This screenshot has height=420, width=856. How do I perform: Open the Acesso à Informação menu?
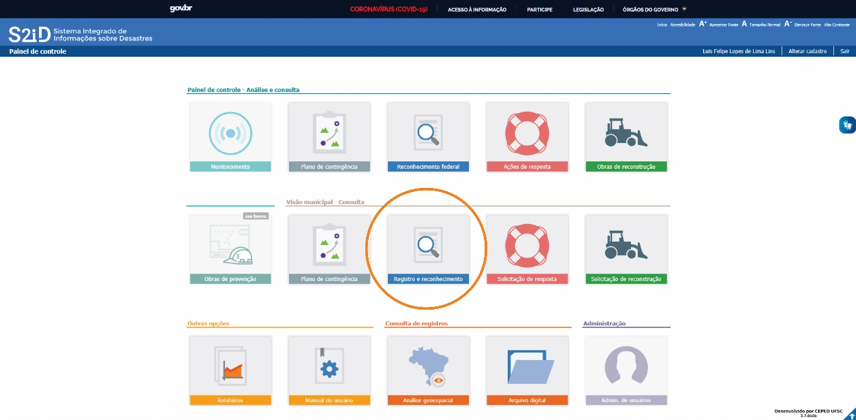476,9
